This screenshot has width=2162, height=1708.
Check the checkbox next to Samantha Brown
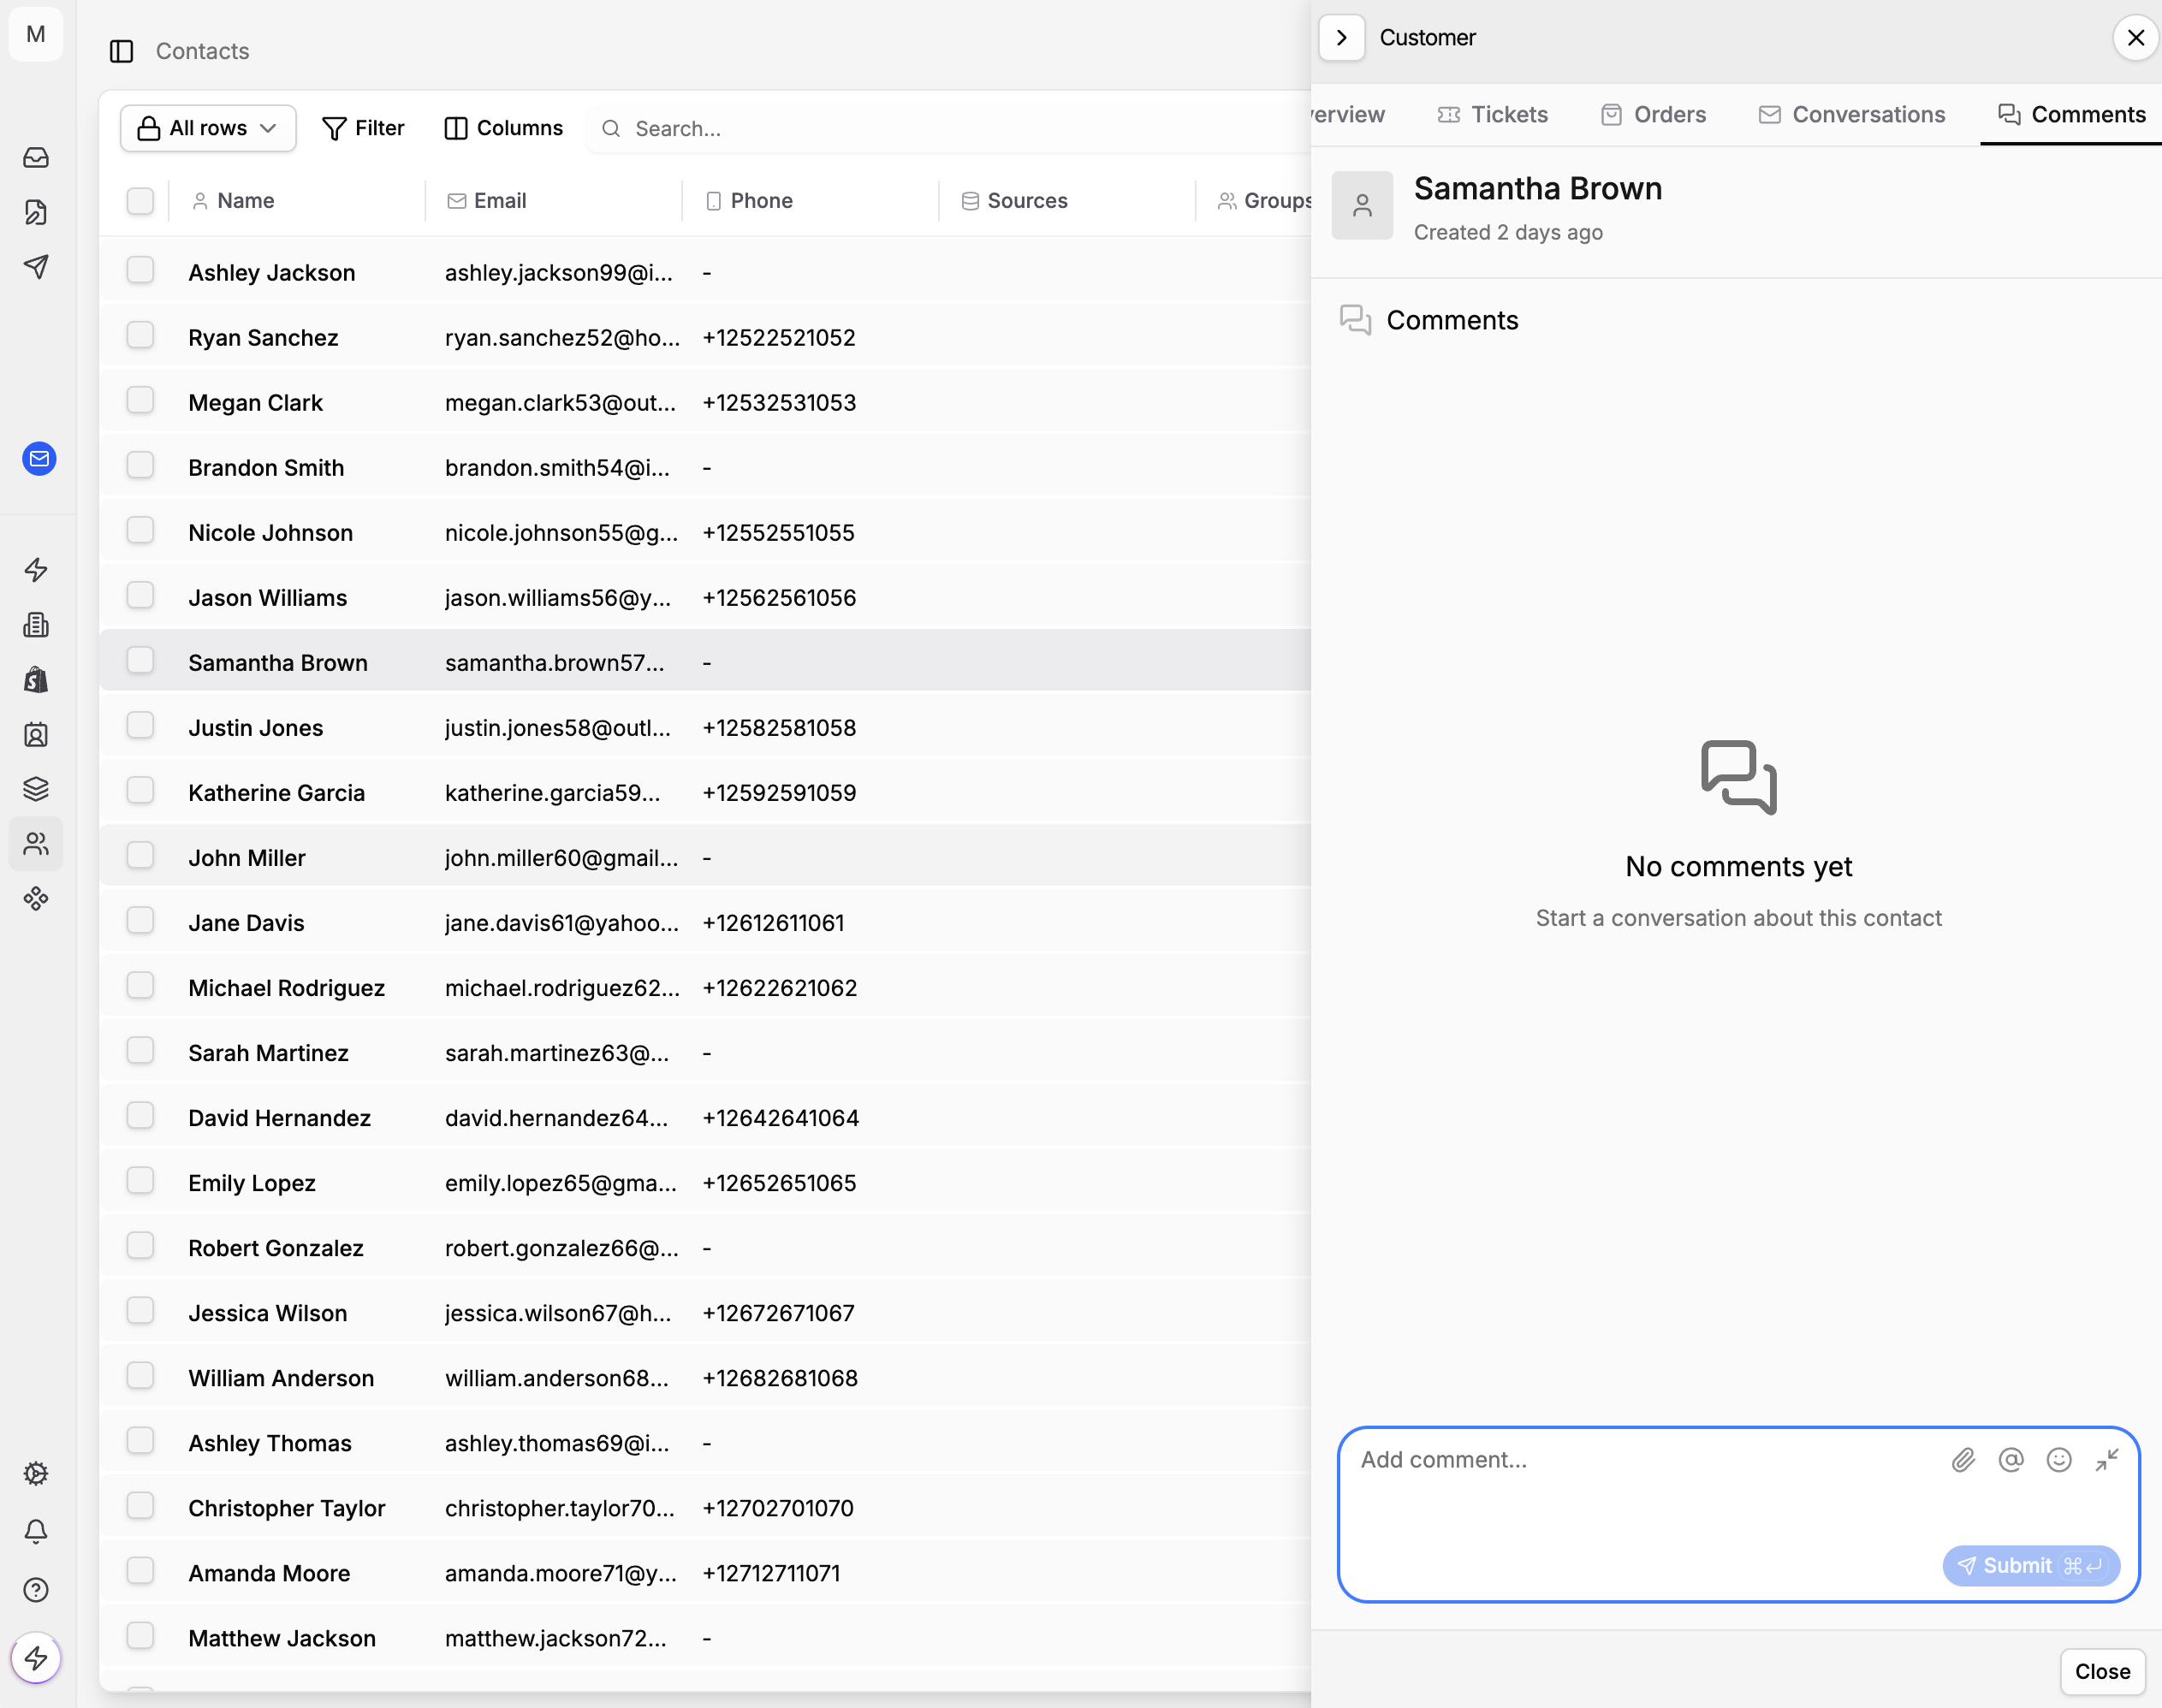pos(140,660)
